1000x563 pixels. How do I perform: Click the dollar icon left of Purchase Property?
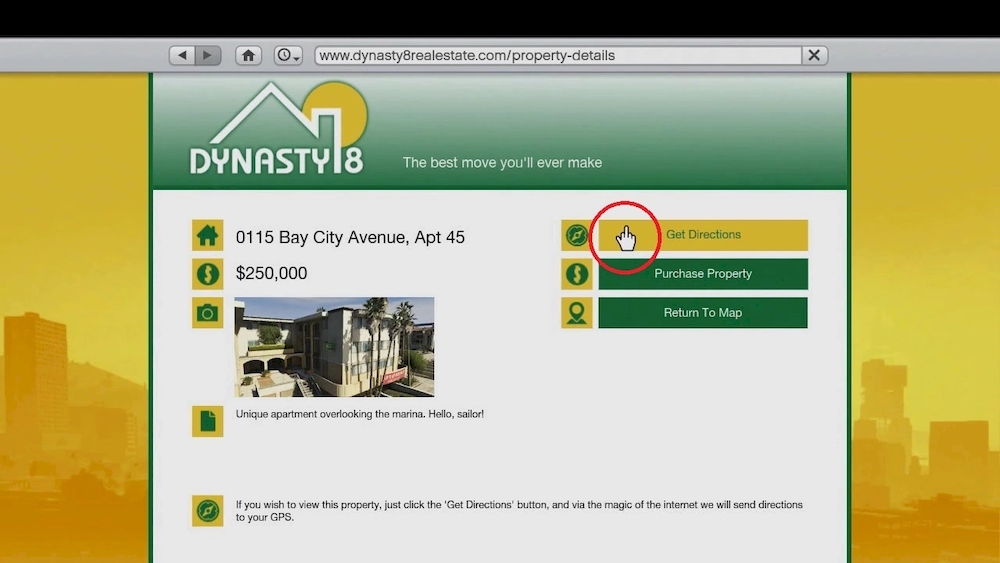coord(576,274)
